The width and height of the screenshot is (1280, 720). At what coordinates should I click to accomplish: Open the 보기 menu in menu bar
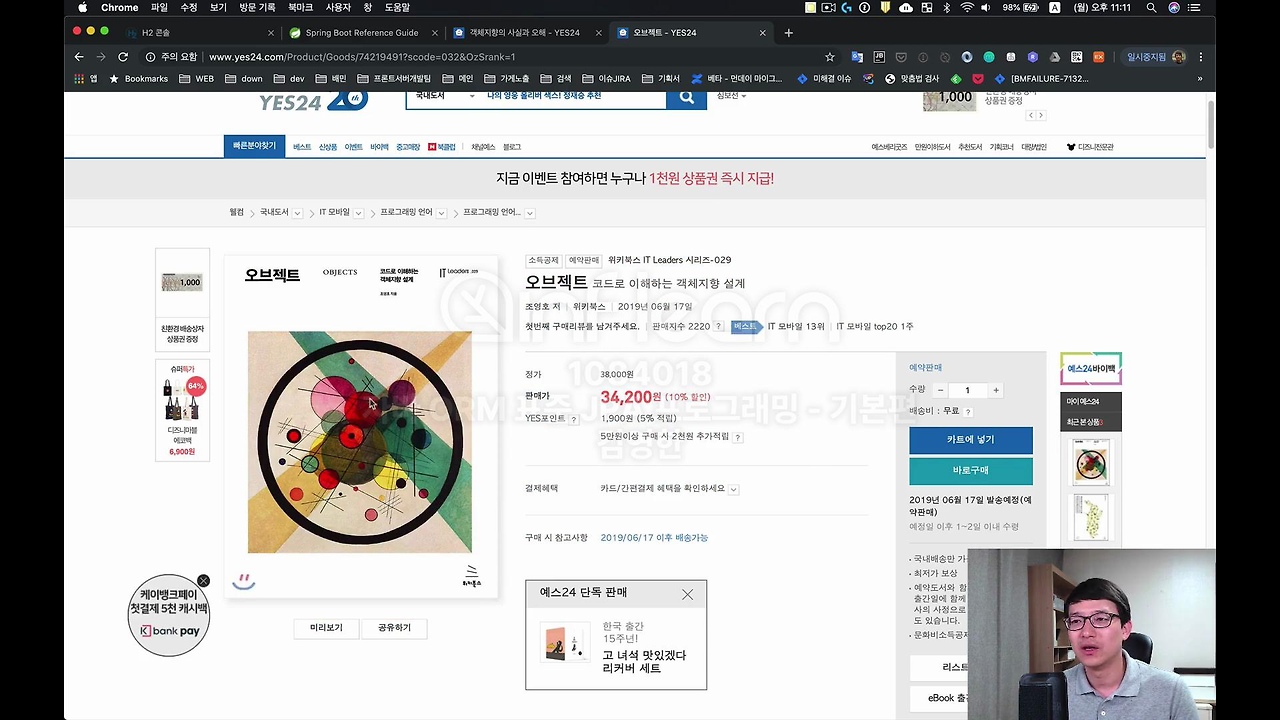pos(218,7)
